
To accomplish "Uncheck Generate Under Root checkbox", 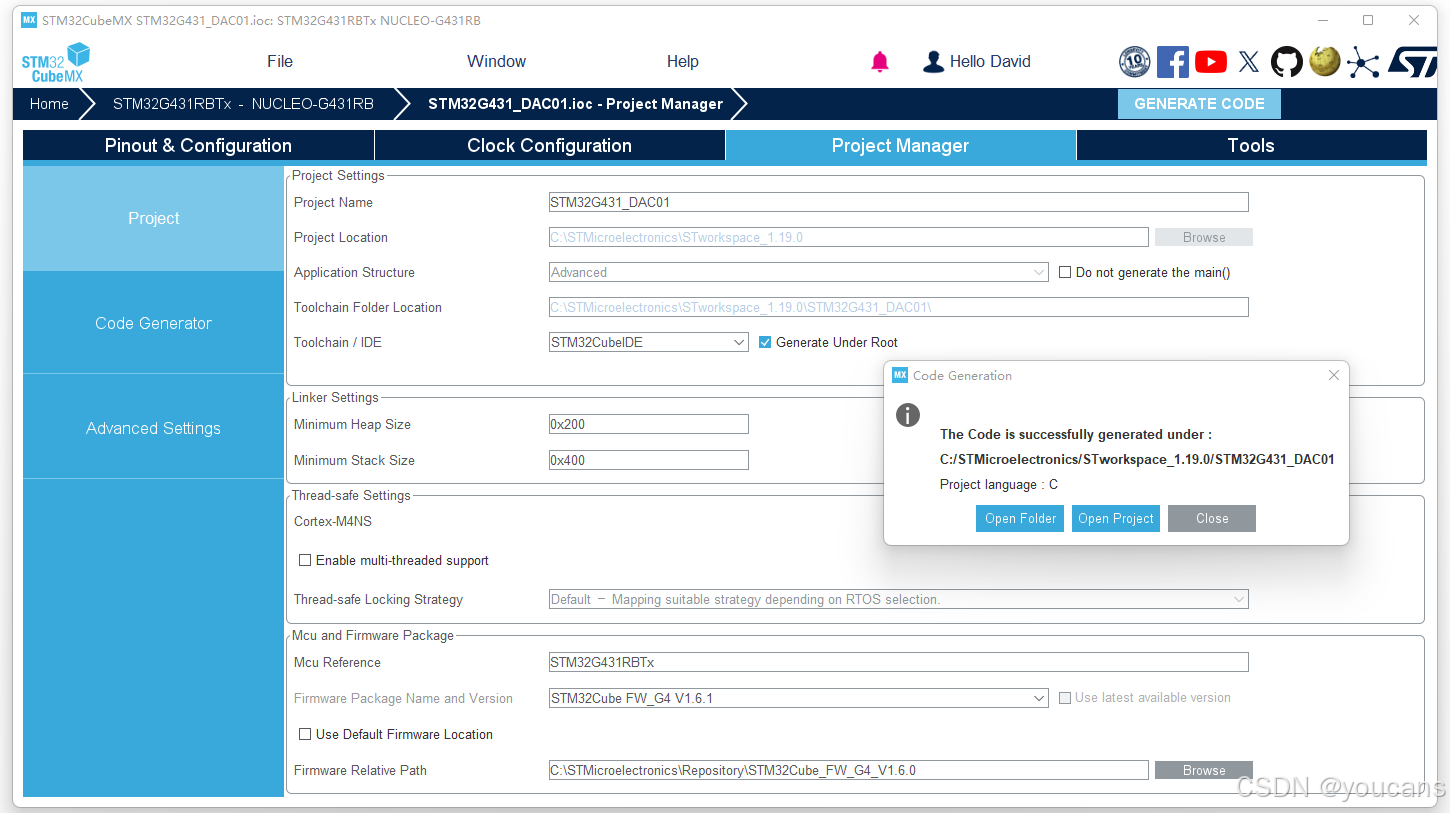I will click(x=765, y=342).
